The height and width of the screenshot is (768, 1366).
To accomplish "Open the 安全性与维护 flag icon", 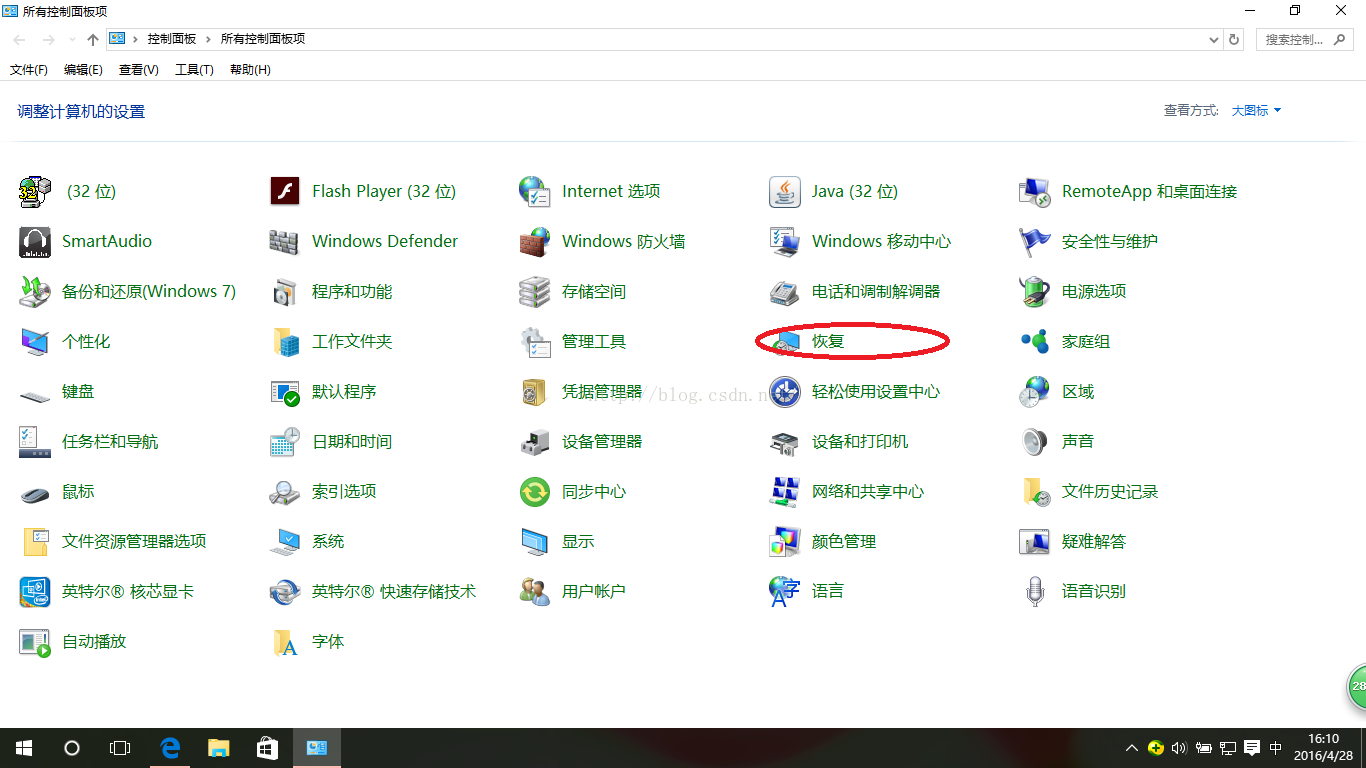I will click(1035, 241).
